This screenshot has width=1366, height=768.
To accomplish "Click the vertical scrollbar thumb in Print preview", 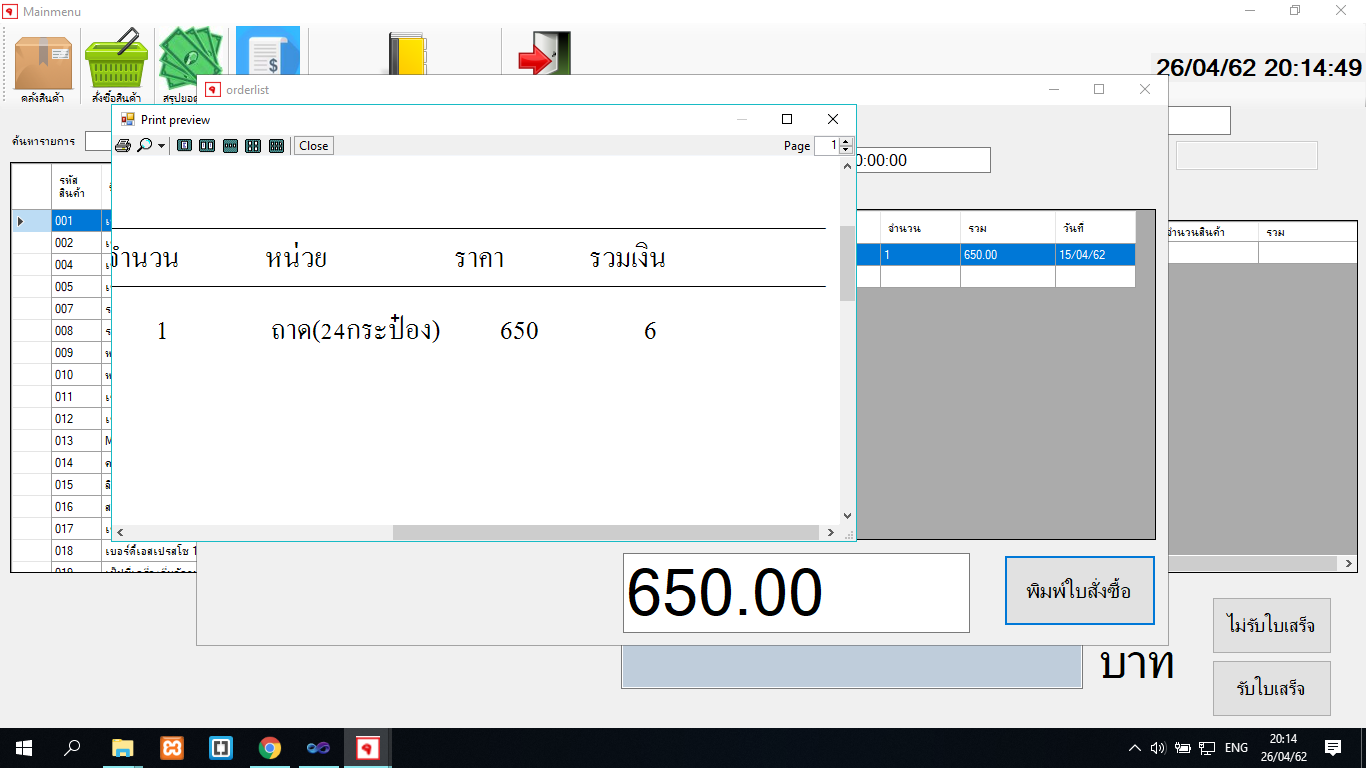I will click(848, 263).
